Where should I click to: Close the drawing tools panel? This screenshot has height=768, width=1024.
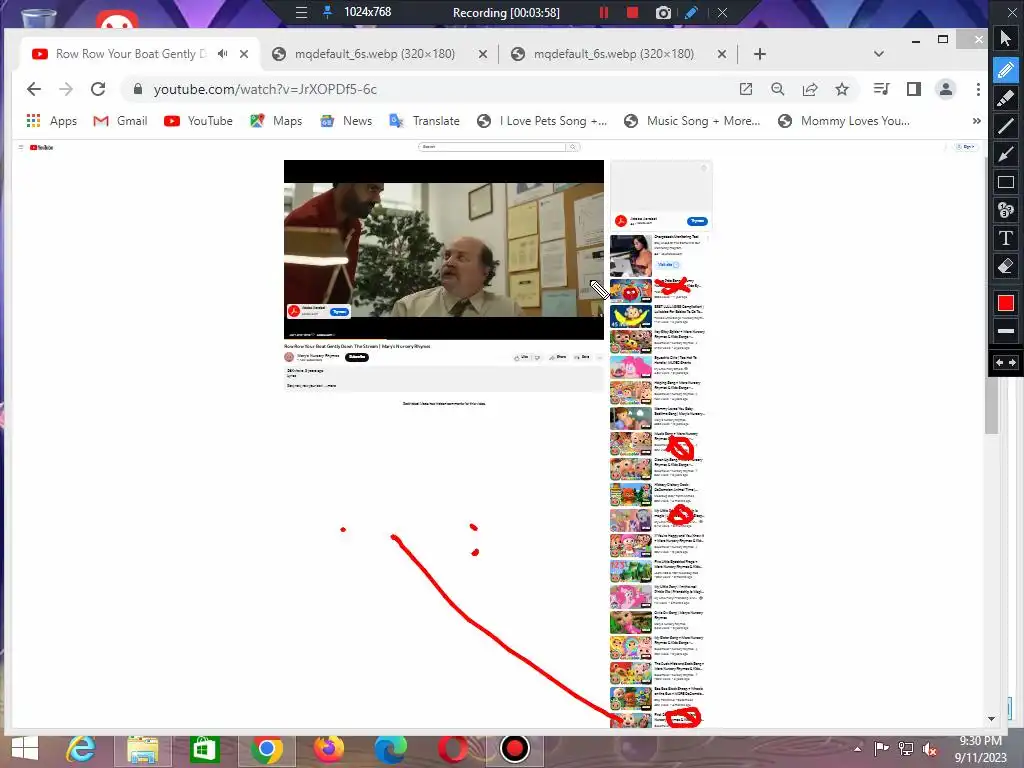1012,12
